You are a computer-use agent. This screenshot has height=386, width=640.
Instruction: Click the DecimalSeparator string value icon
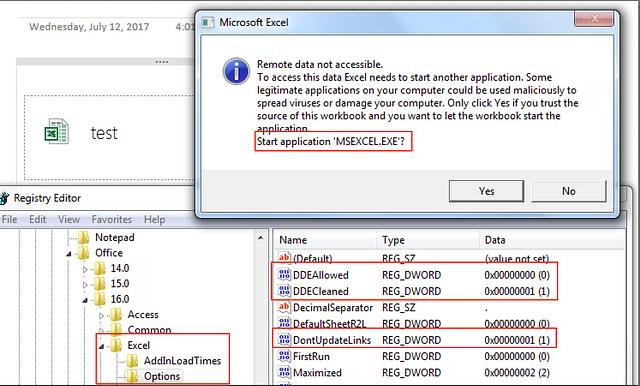pos(284,307)
